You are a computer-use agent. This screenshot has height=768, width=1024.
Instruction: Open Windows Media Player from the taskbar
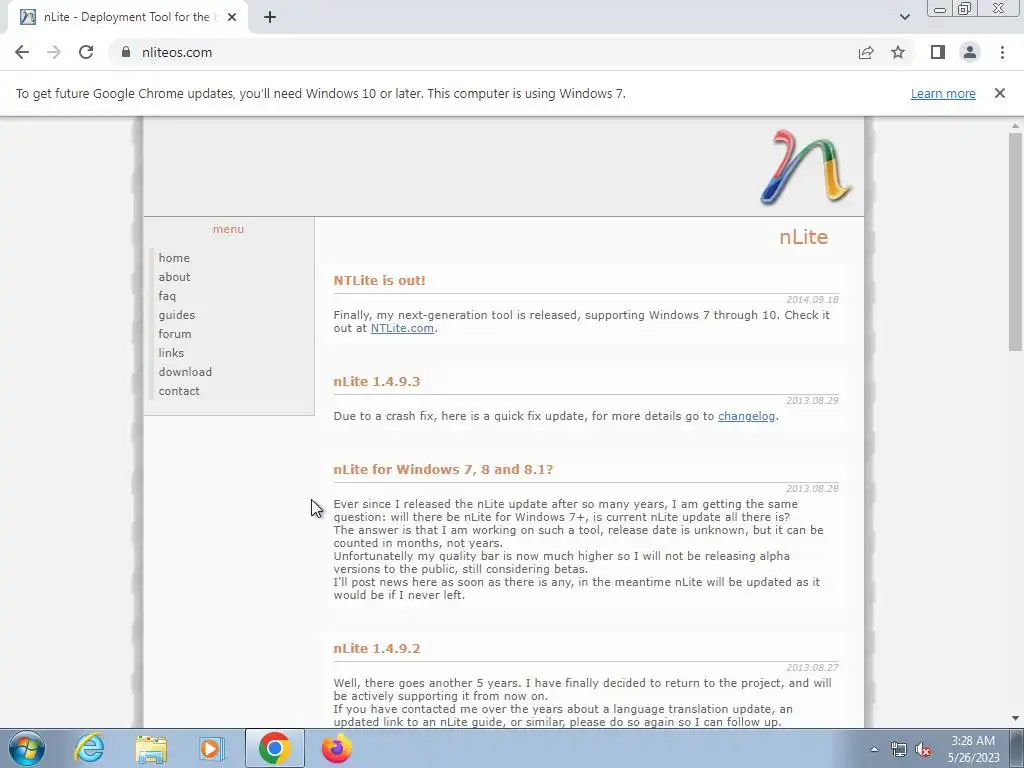click(x=210, y=748)
